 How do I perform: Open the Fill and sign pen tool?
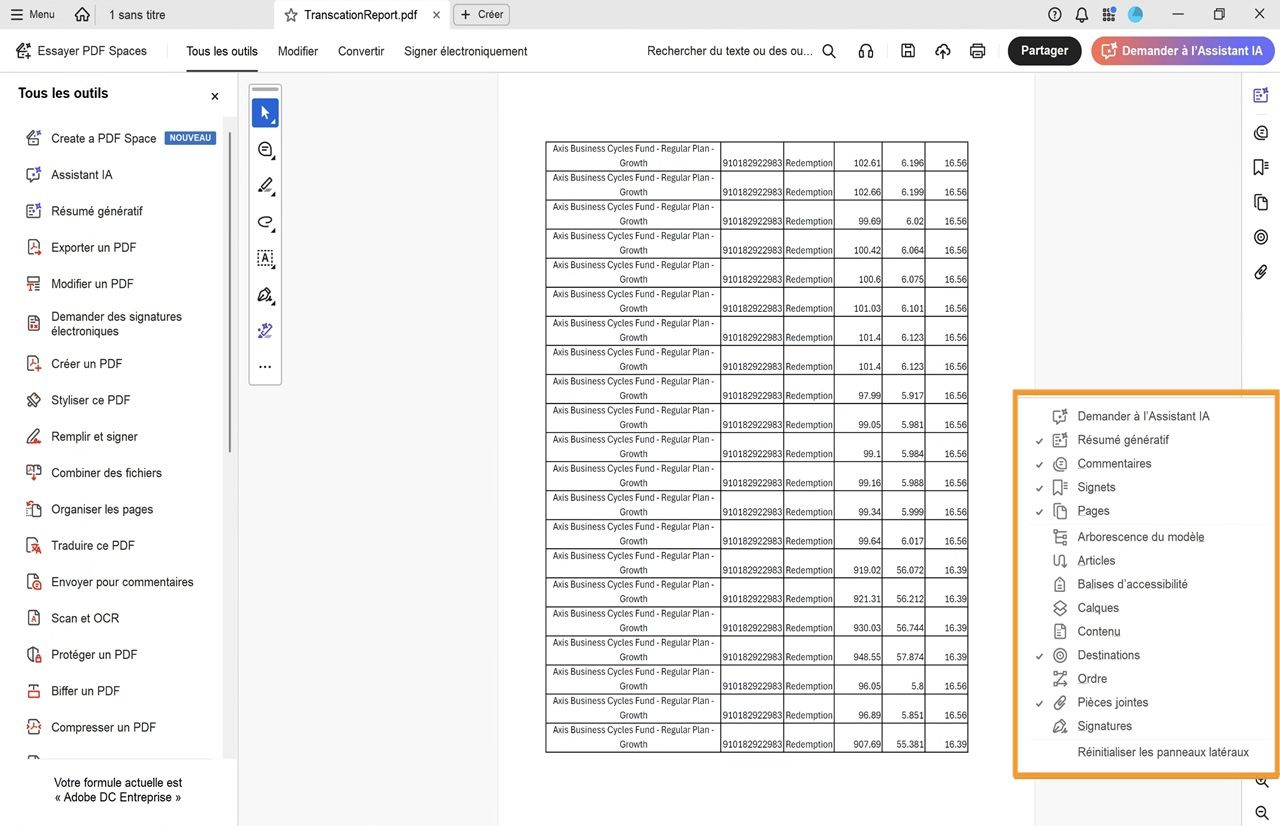point(265,295)
